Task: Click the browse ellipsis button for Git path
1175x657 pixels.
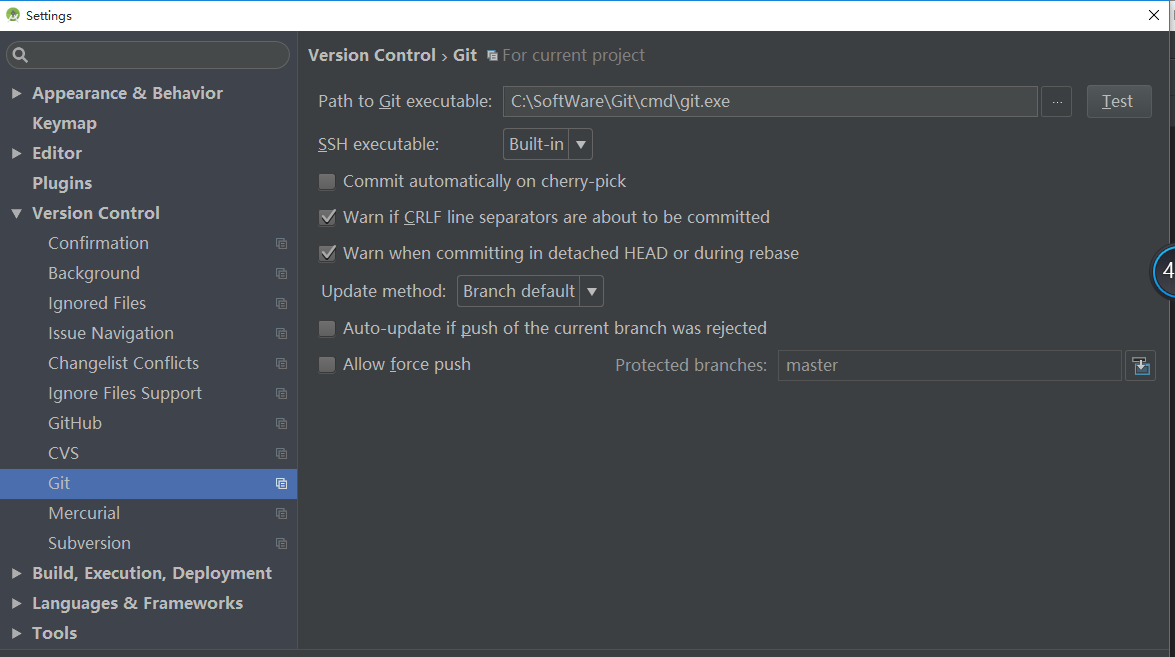Action: [x=1056, y=102]
